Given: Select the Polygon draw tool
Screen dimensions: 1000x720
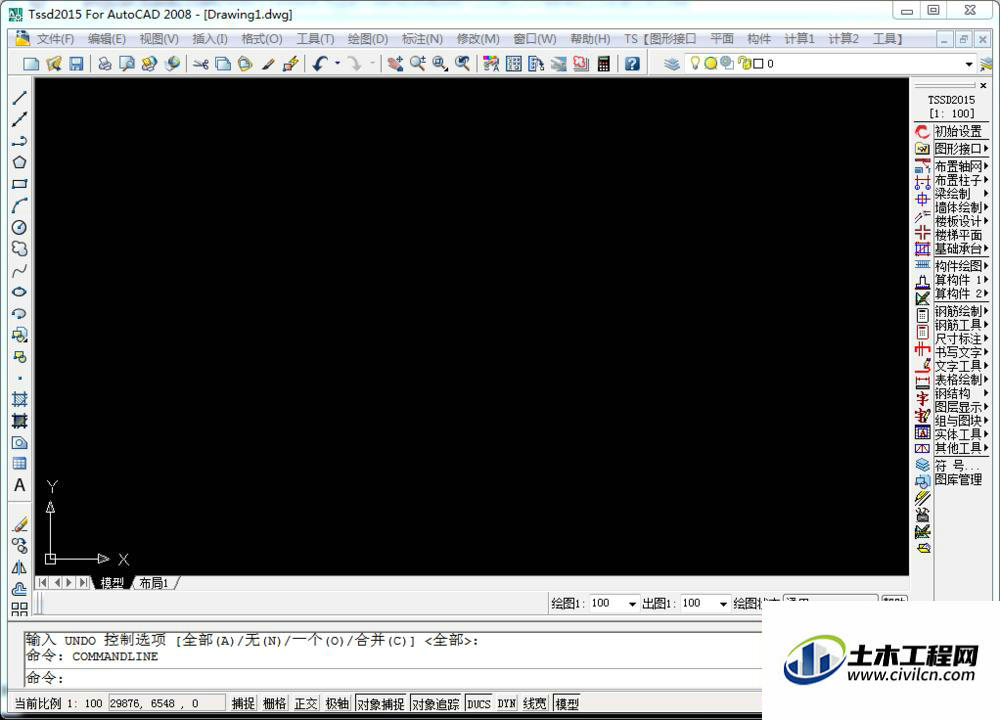Looking at the screenshot, I should [x=20, y=162].
